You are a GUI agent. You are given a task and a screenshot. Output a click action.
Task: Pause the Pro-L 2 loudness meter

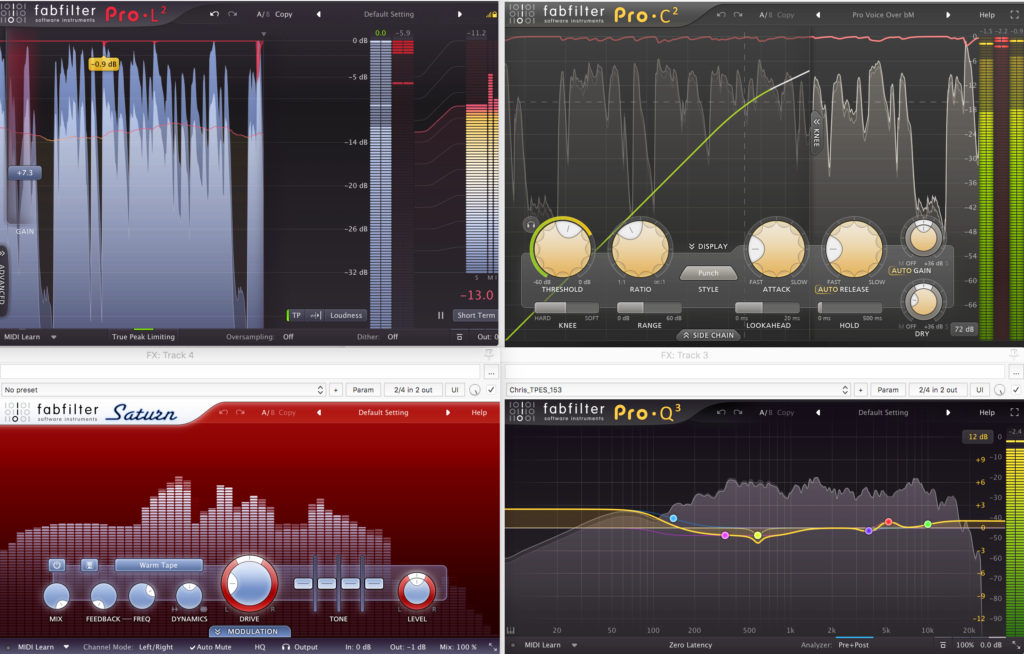441,315
